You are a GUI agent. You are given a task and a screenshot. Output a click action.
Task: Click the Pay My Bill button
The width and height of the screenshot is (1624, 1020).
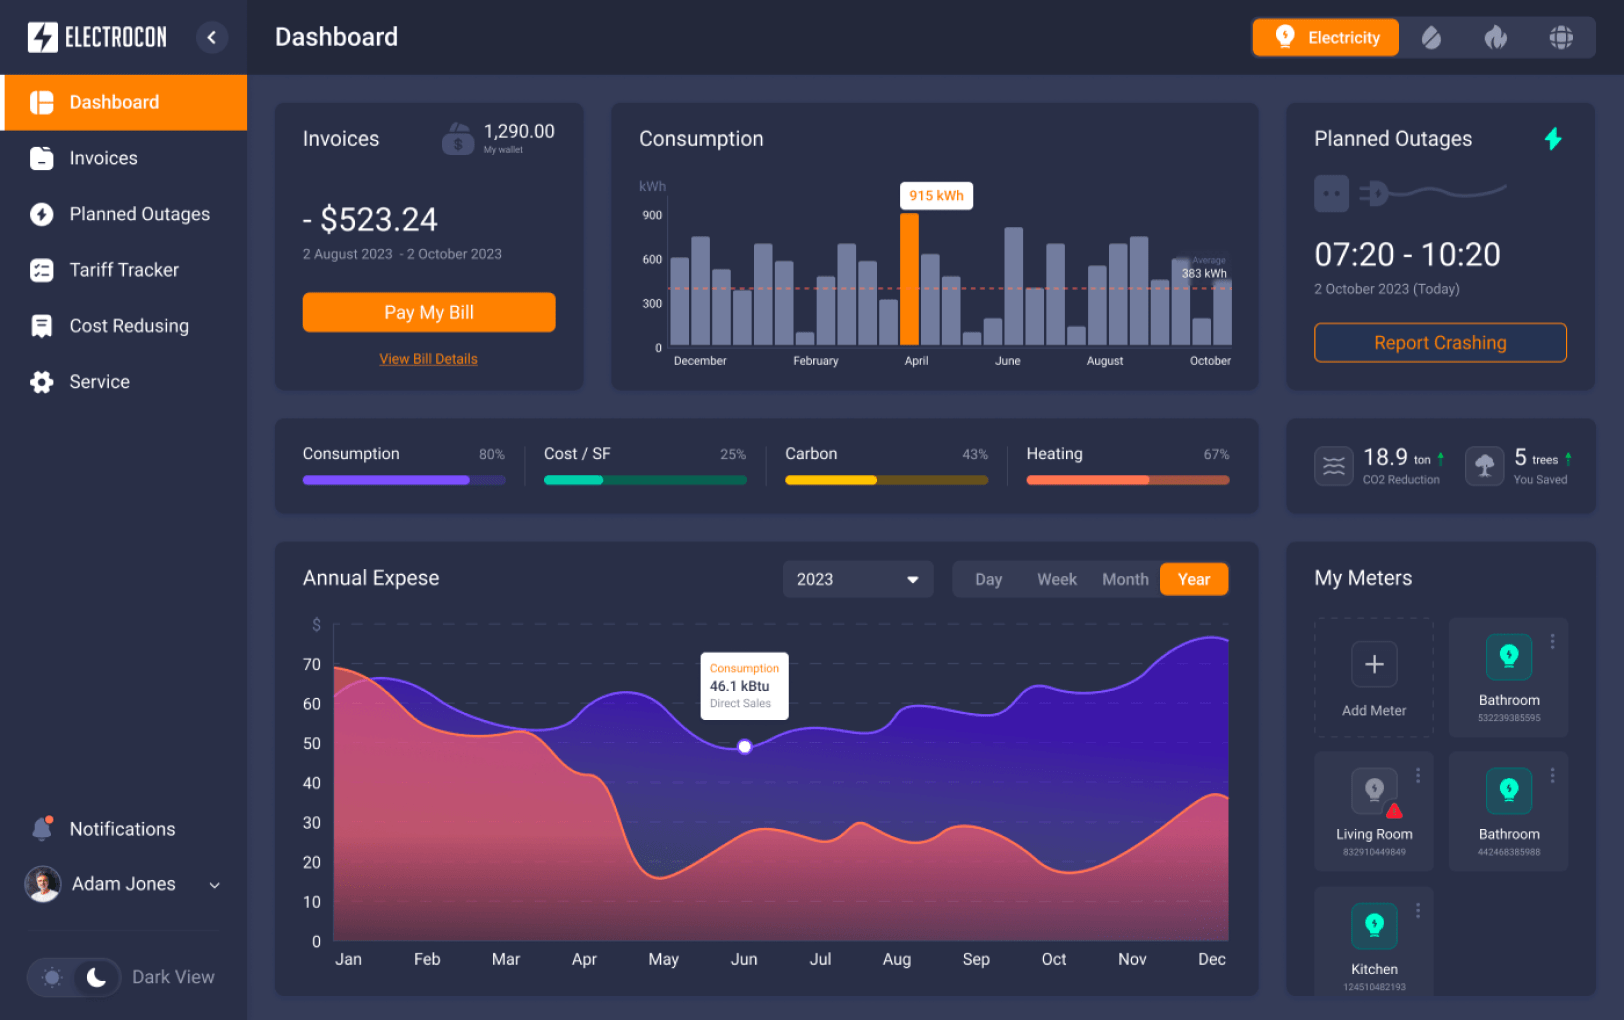(428, 312)
